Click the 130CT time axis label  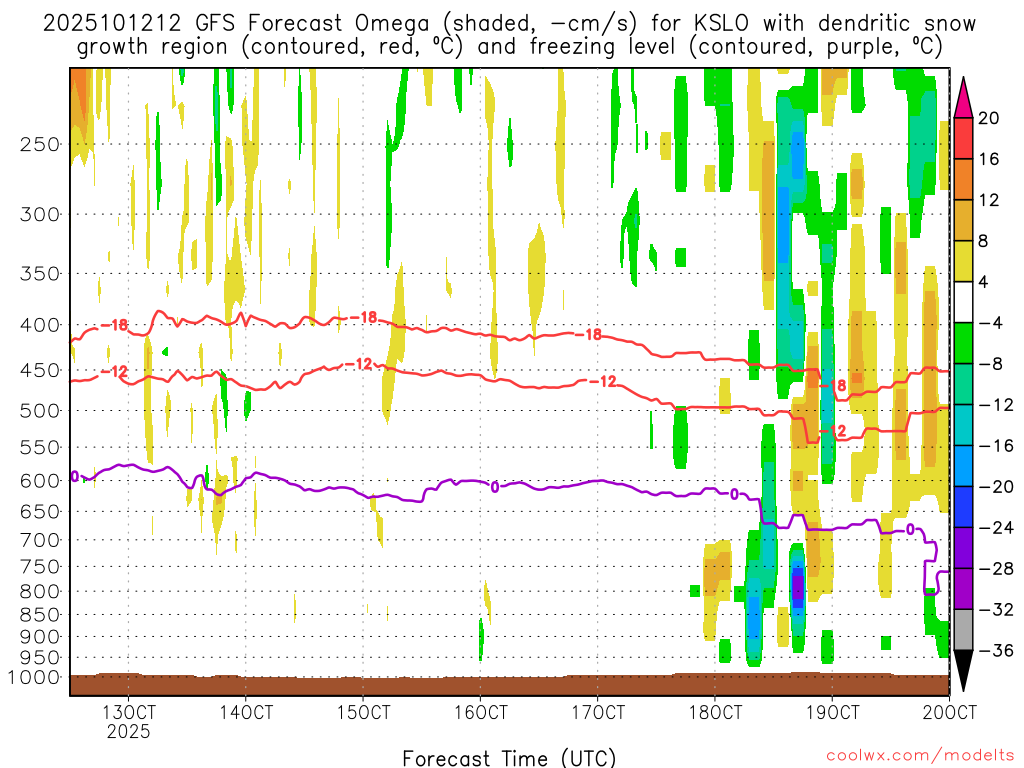(129, 712)
